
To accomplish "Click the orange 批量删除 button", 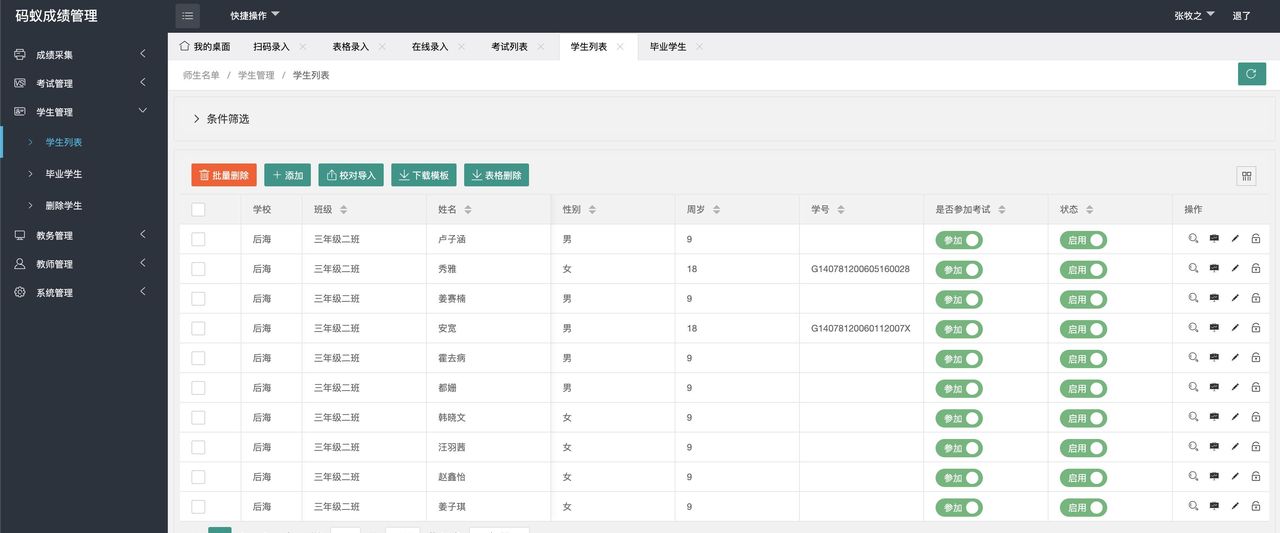I will pos(224,175).
